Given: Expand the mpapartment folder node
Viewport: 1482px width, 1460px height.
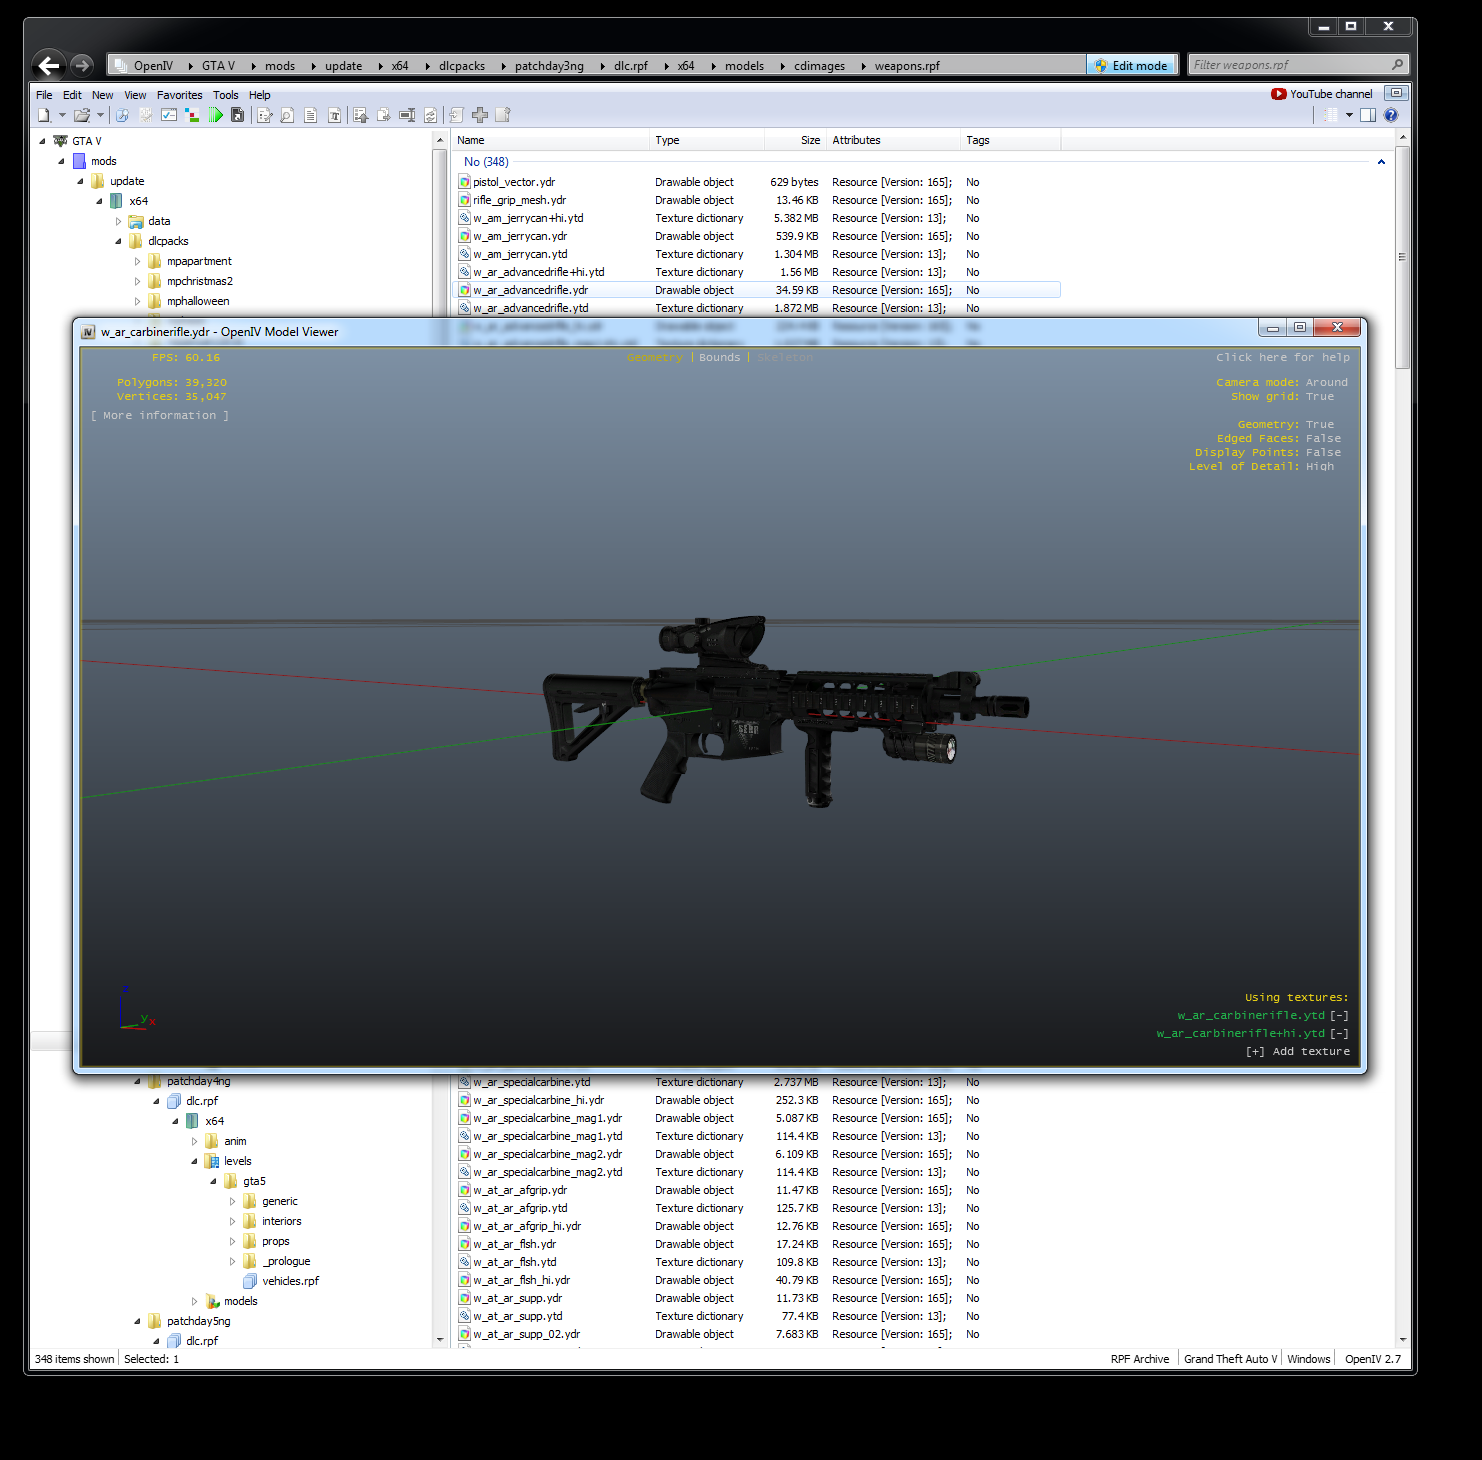Looking at the screenshot, I should pos(137,261).
